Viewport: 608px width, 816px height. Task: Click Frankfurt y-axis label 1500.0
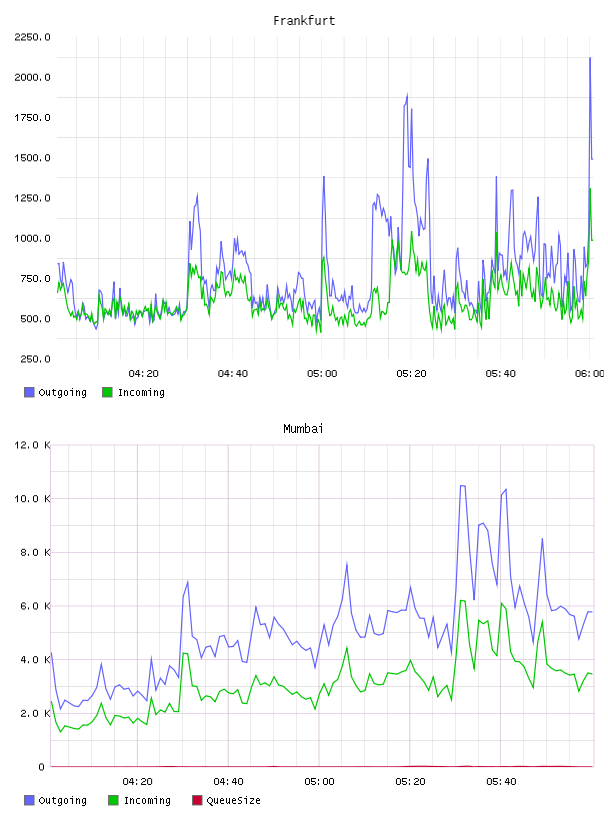pyautogui.click(x=32, y=158)
